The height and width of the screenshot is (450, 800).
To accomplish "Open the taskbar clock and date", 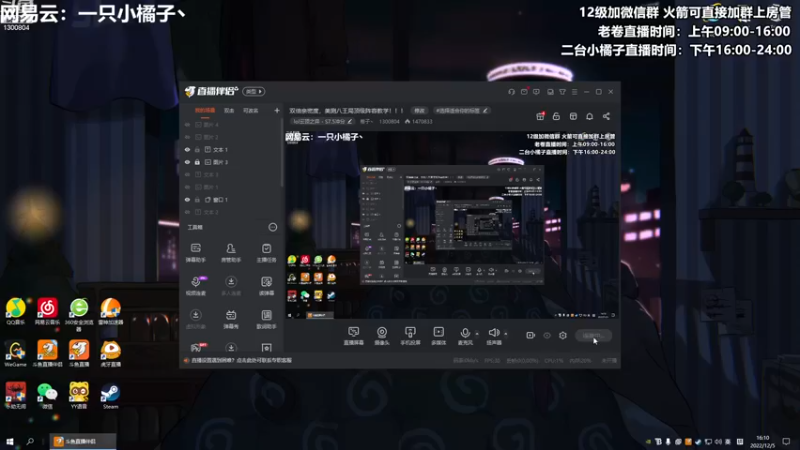I will [762, 441].
